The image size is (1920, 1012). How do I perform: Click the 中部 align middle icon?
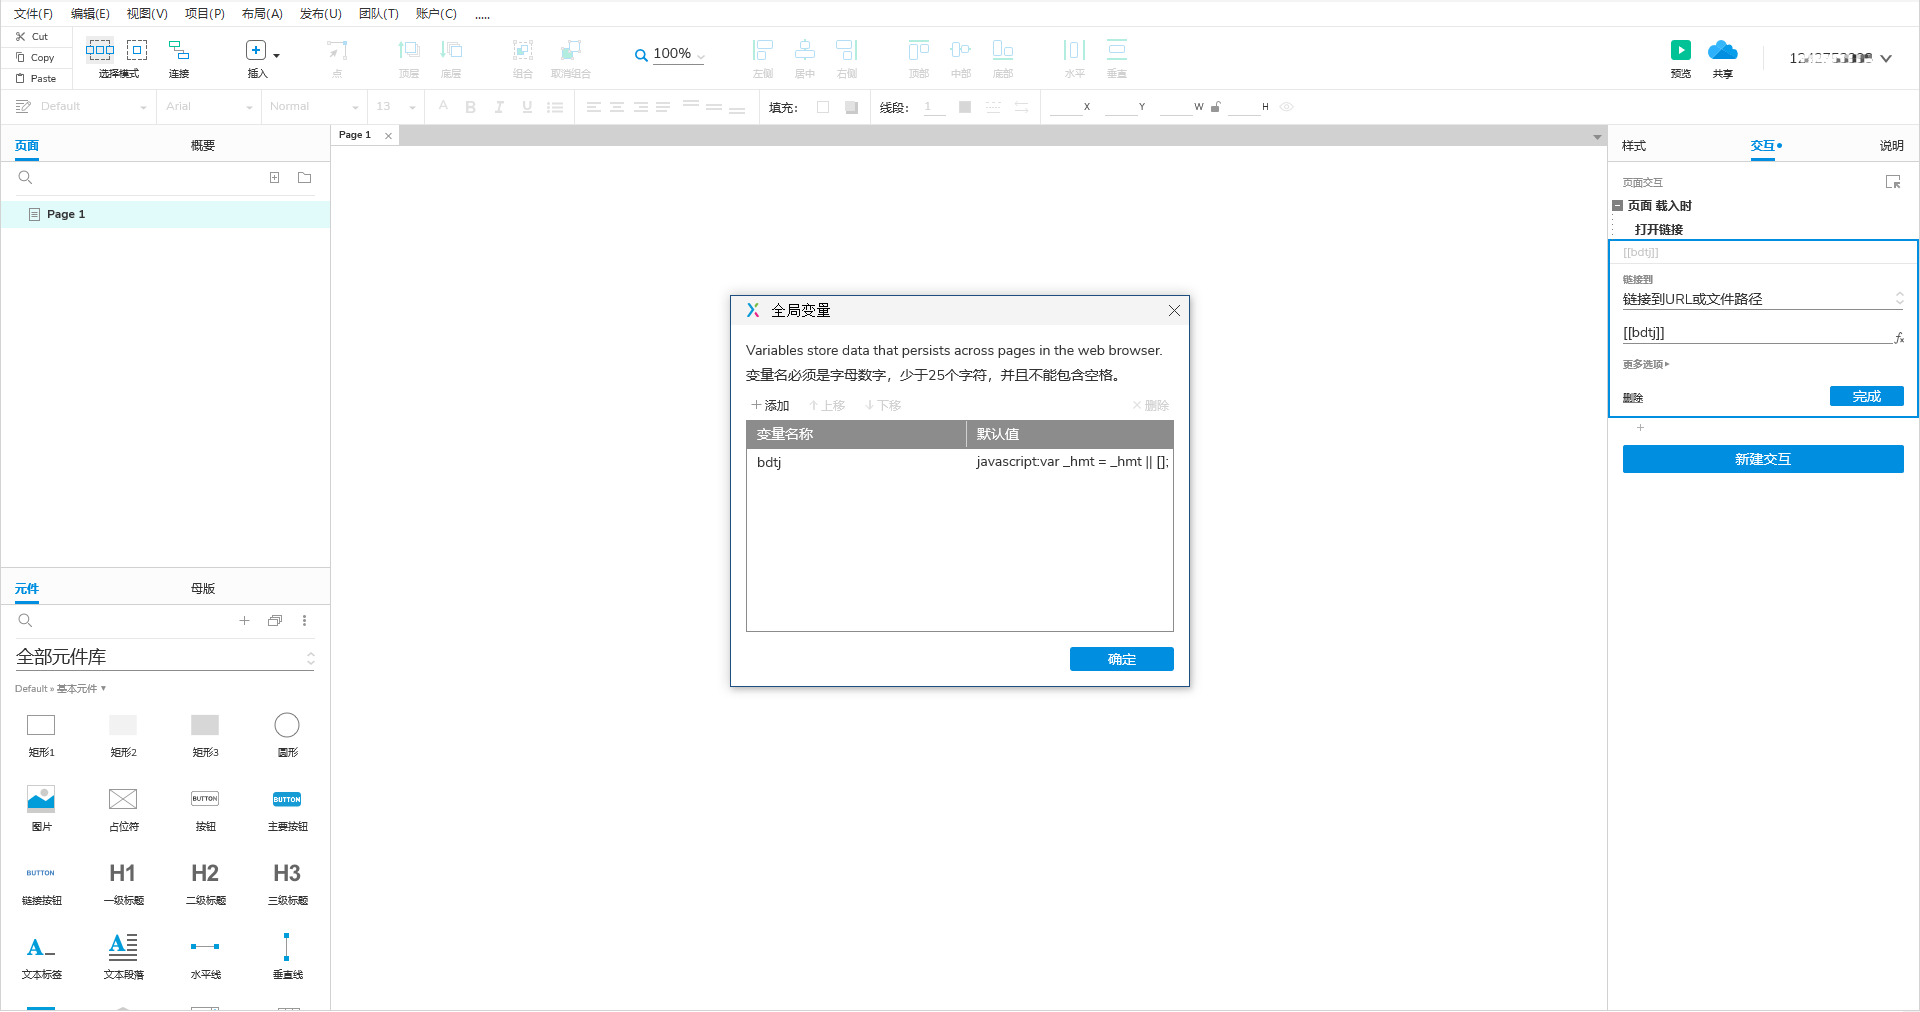(x=961, y=50)
